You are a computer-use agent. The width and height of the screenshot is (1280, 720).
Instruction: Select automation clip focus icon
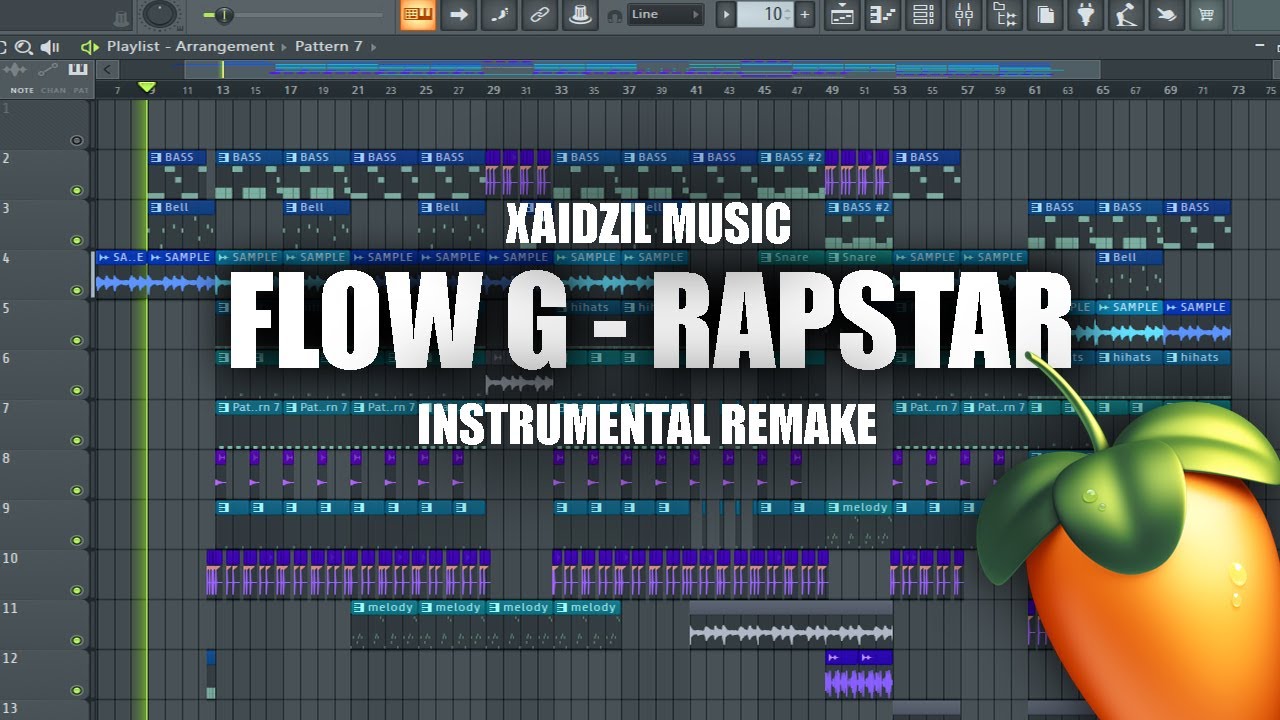(47, 70)
